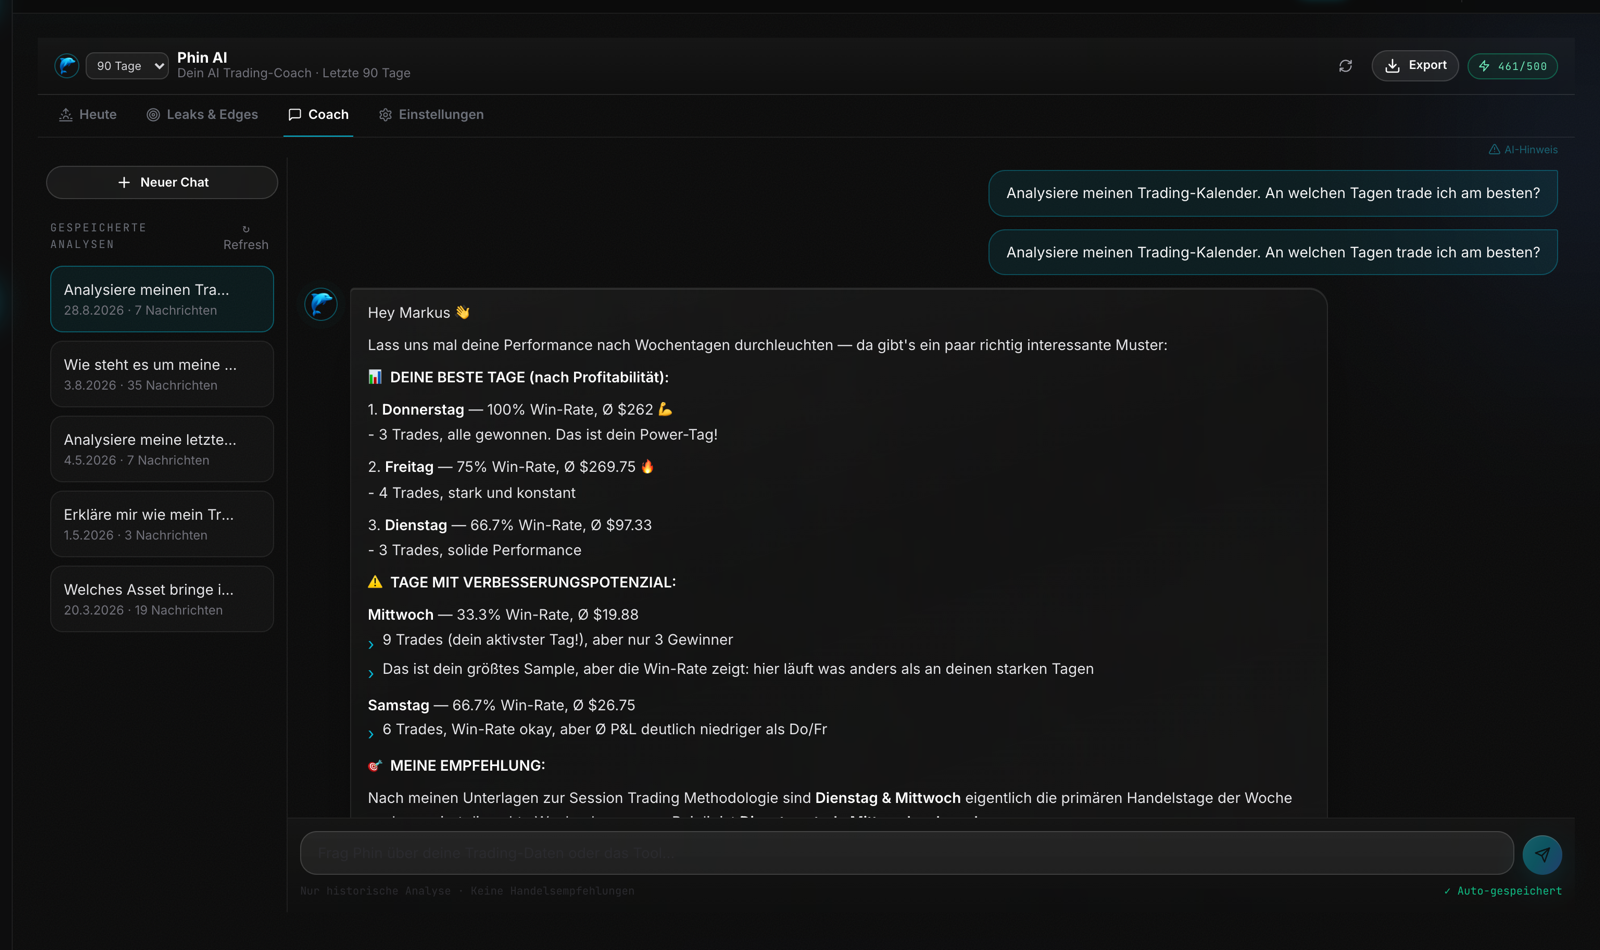
Task: Click the chevron next to 'Das ist dein größtes Sample'
Action: 371,673
